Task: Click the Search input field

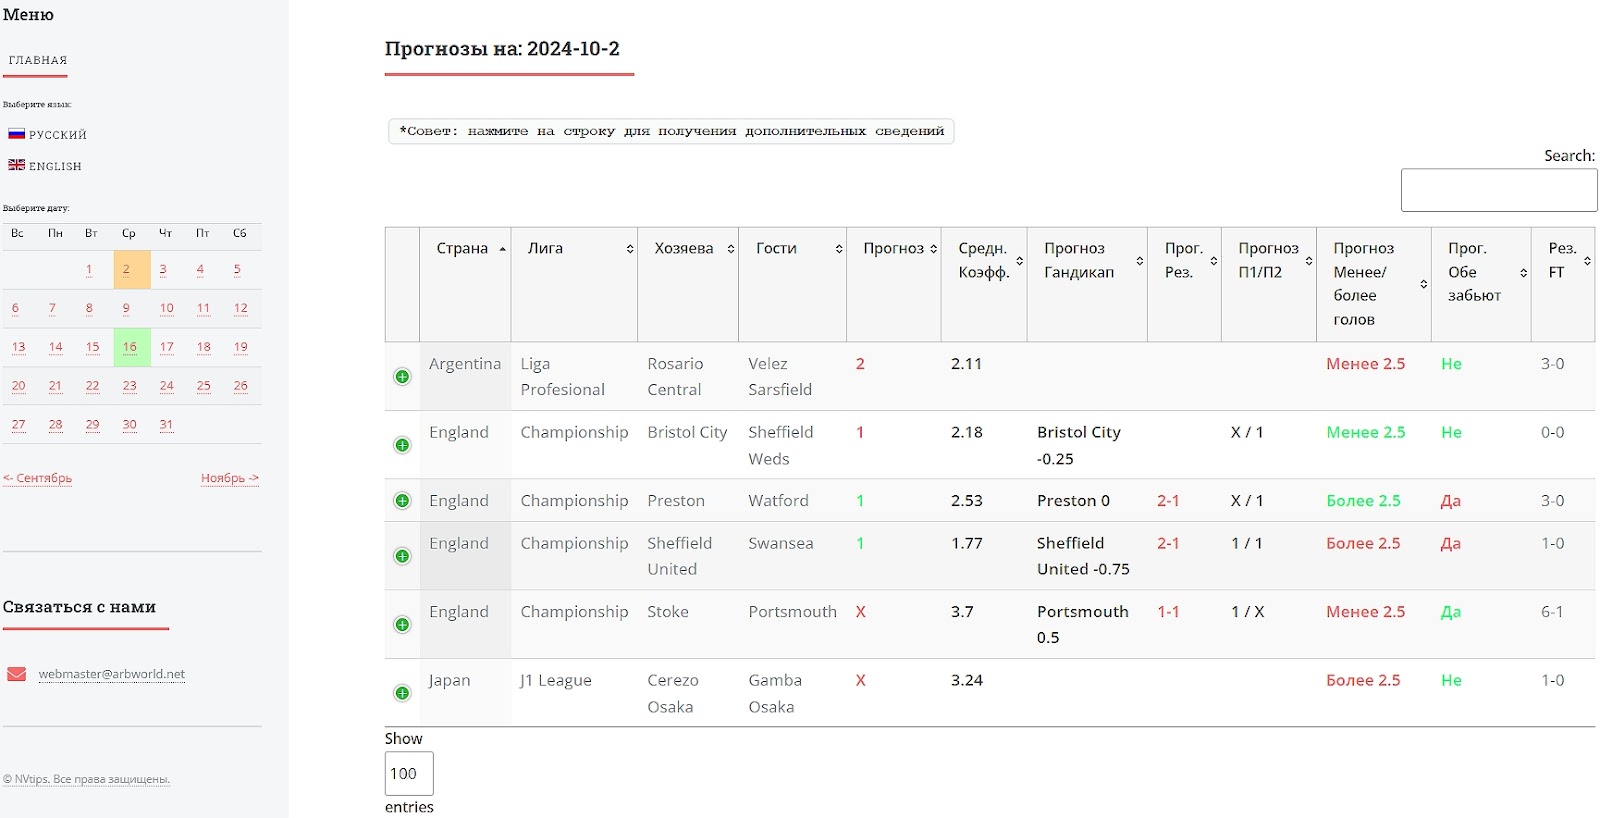Action: click(1498, 190)
